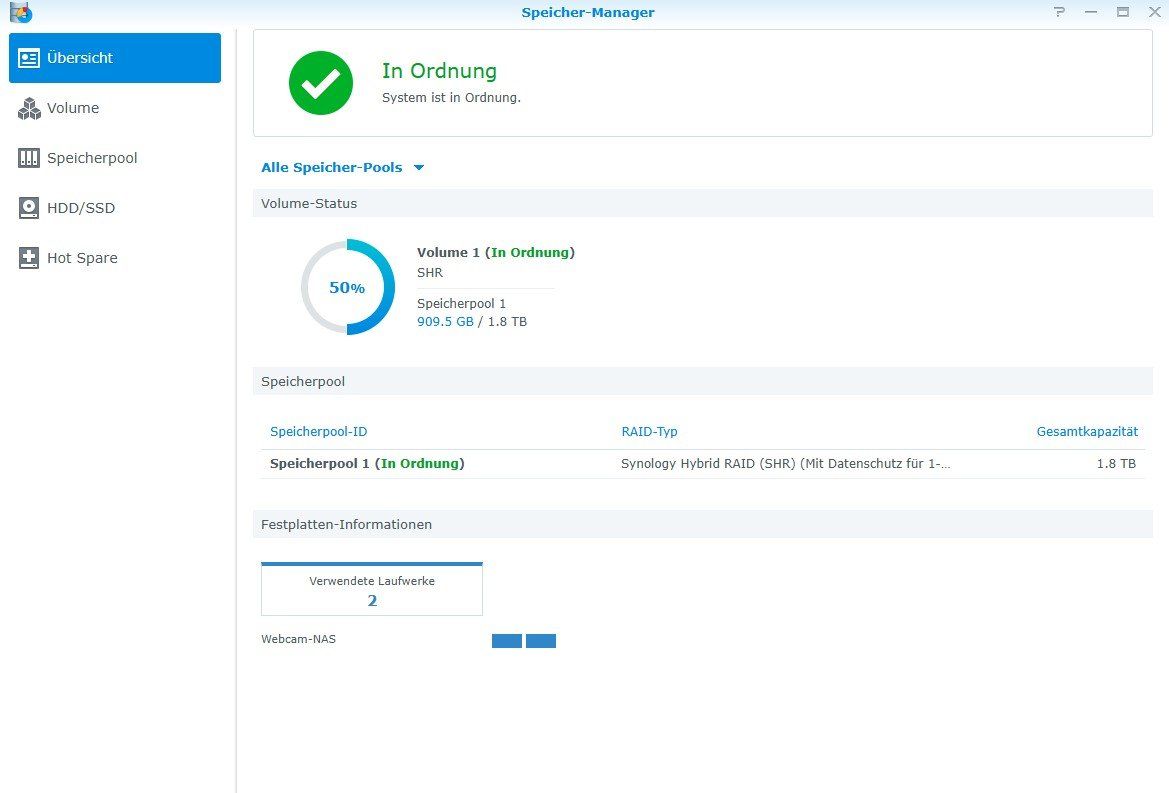Click the 909.5 GB used capacity value

[445, 322]
